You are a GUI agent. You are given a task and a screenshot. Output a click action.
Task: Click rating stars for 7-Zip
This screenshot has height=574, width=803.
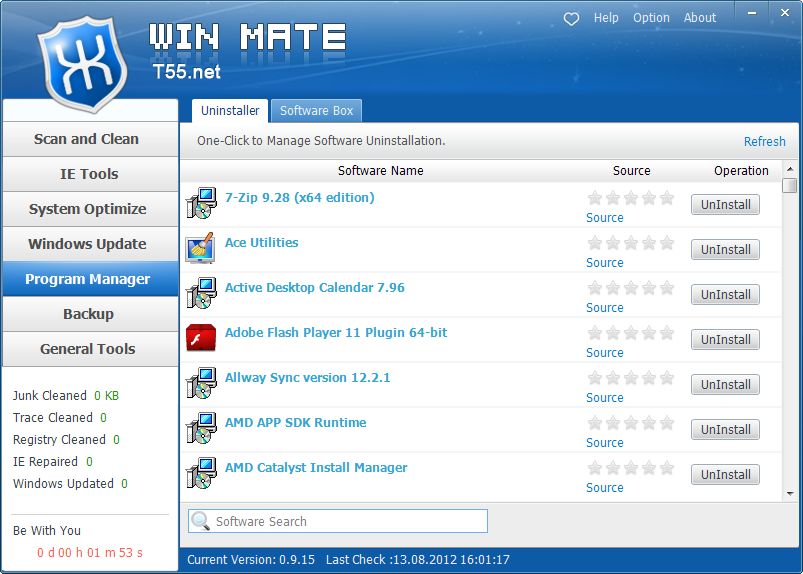630,198
